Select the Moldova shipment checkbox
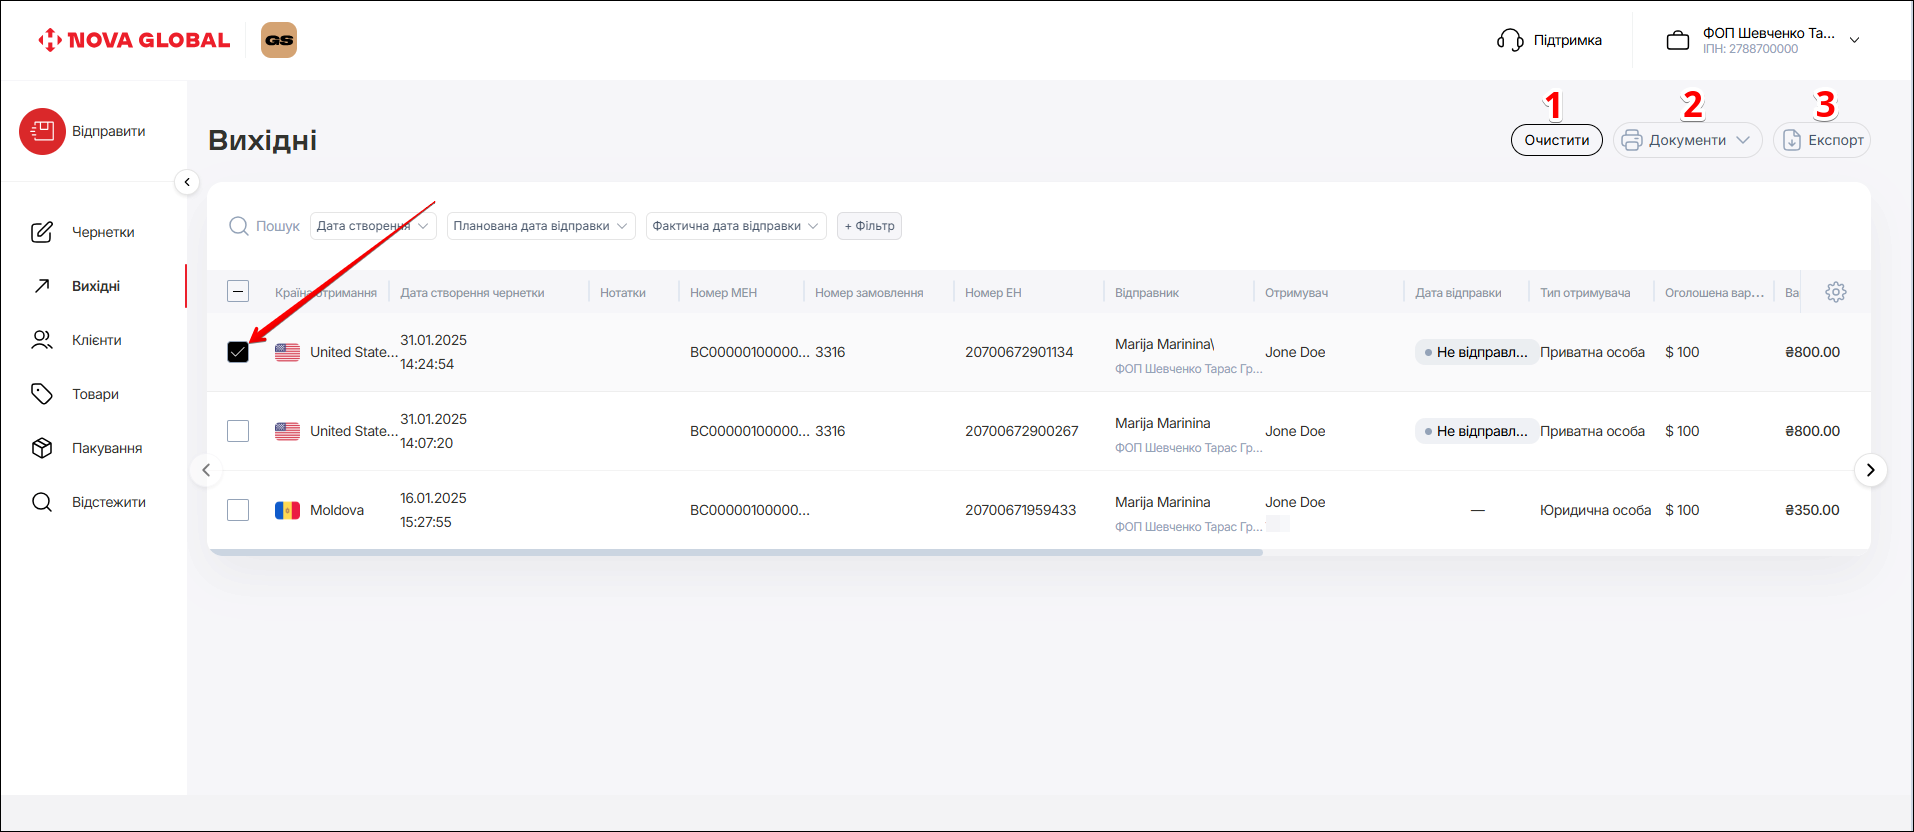The height and width of the screenshot is (832, 1914). point(238,510)
